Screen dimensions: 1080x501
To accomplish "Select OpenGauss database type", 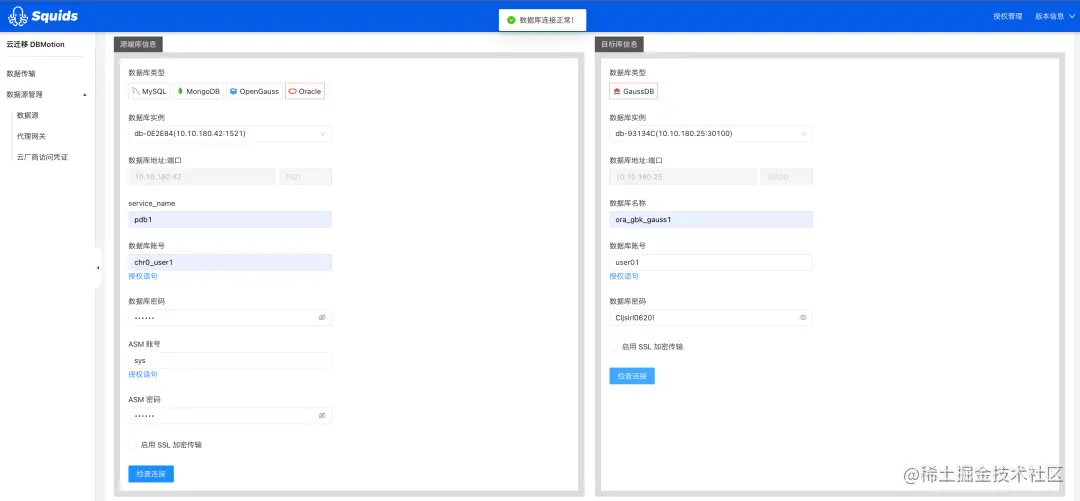I will pos(254,91).
